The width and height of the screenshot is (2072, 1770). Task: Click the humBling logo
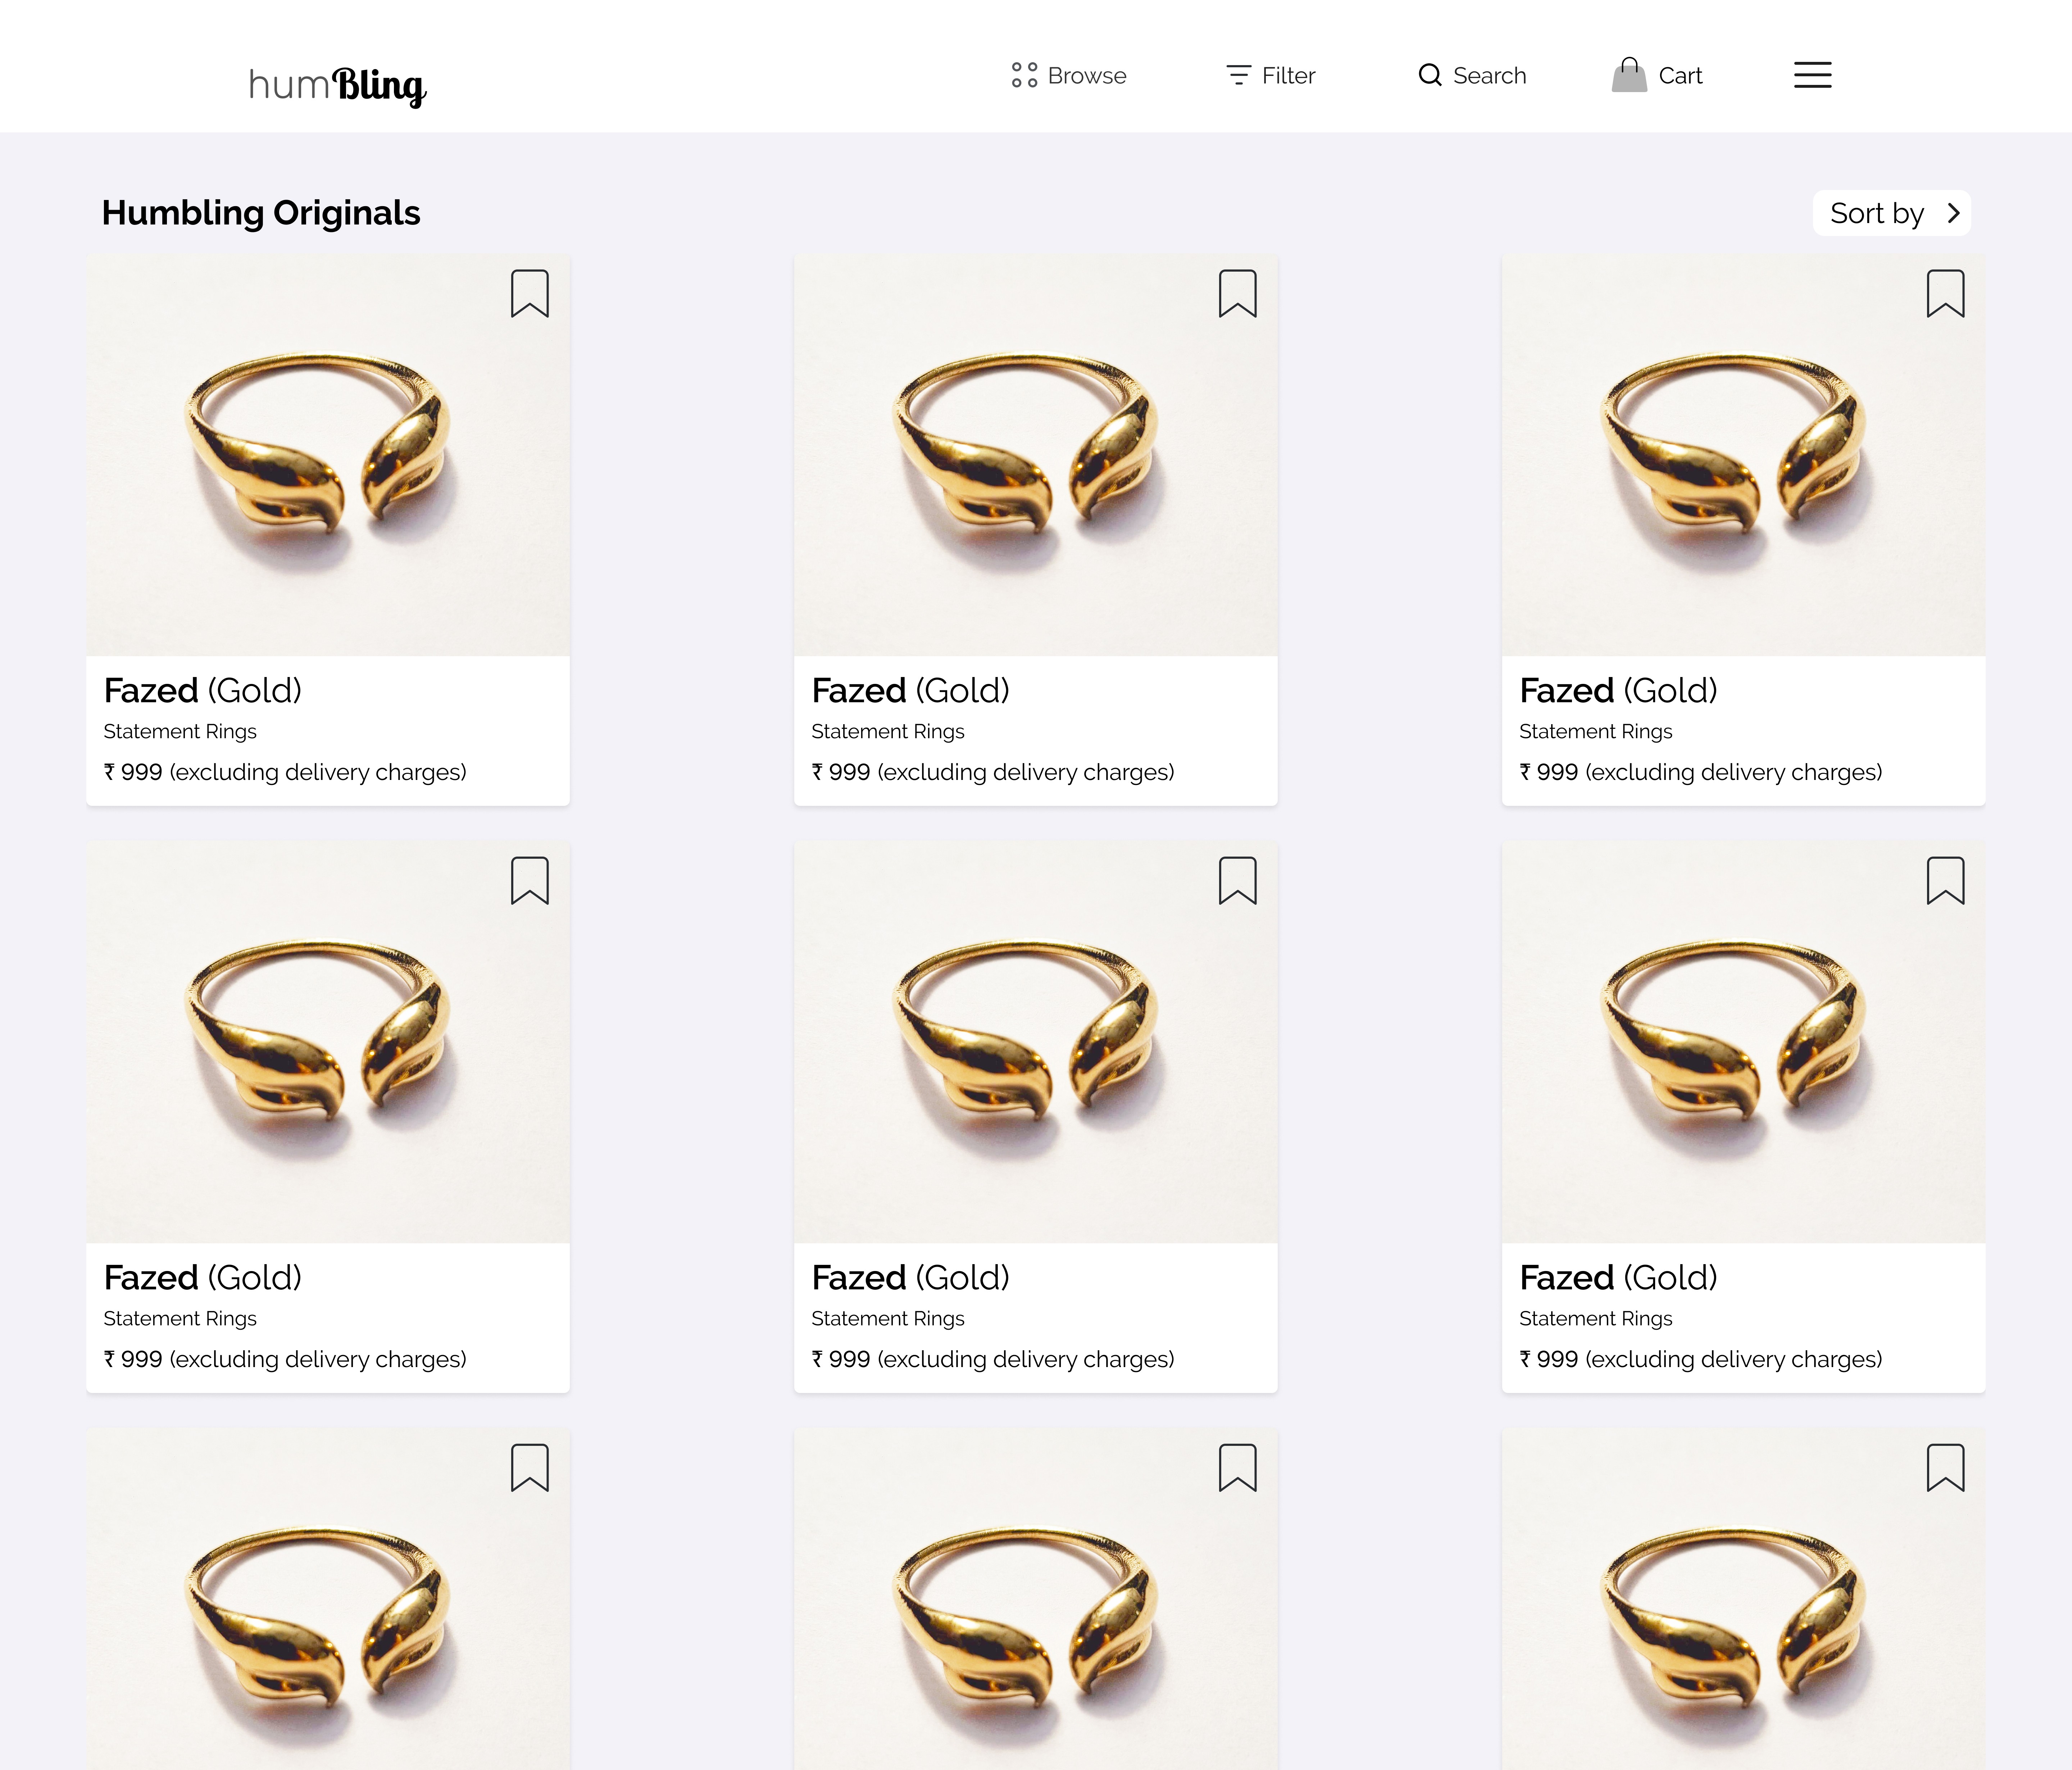pos(337,85)
